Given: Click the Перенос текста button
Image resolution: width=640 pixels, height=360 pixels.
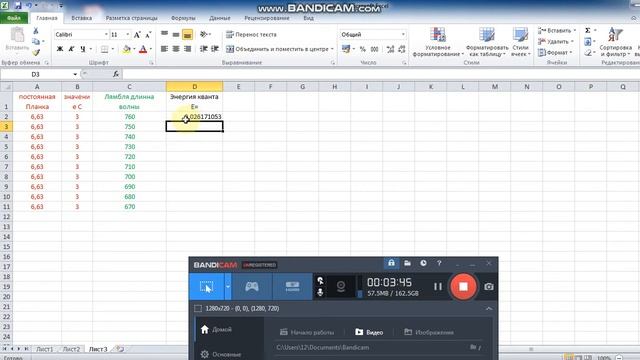Looking at the screenshot, I should point(251,35).
